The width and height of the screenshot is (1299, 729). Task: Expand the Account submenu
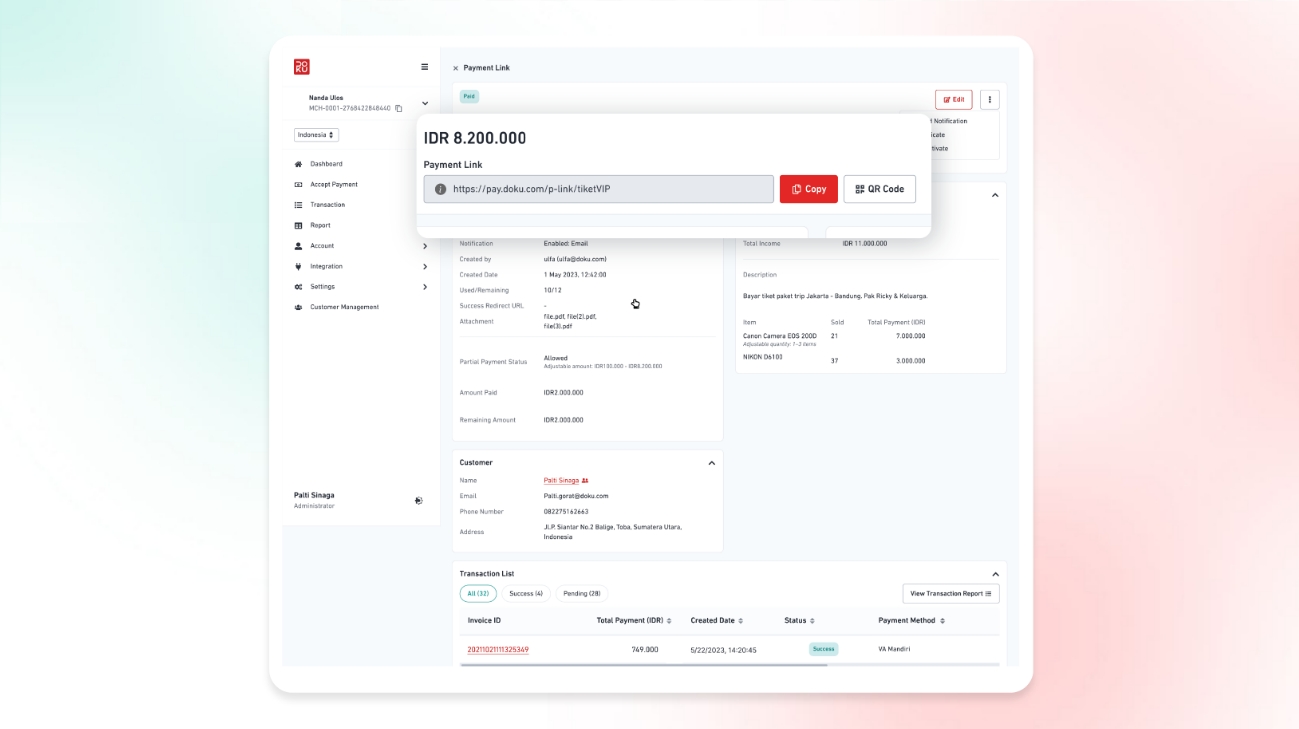coord(425,246)
